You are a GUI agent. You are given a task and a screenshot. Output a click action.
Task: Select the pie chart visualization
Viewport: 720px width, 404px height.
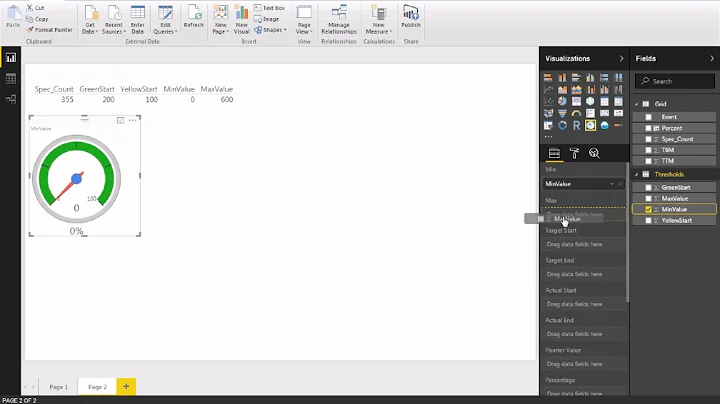(562, 101)
